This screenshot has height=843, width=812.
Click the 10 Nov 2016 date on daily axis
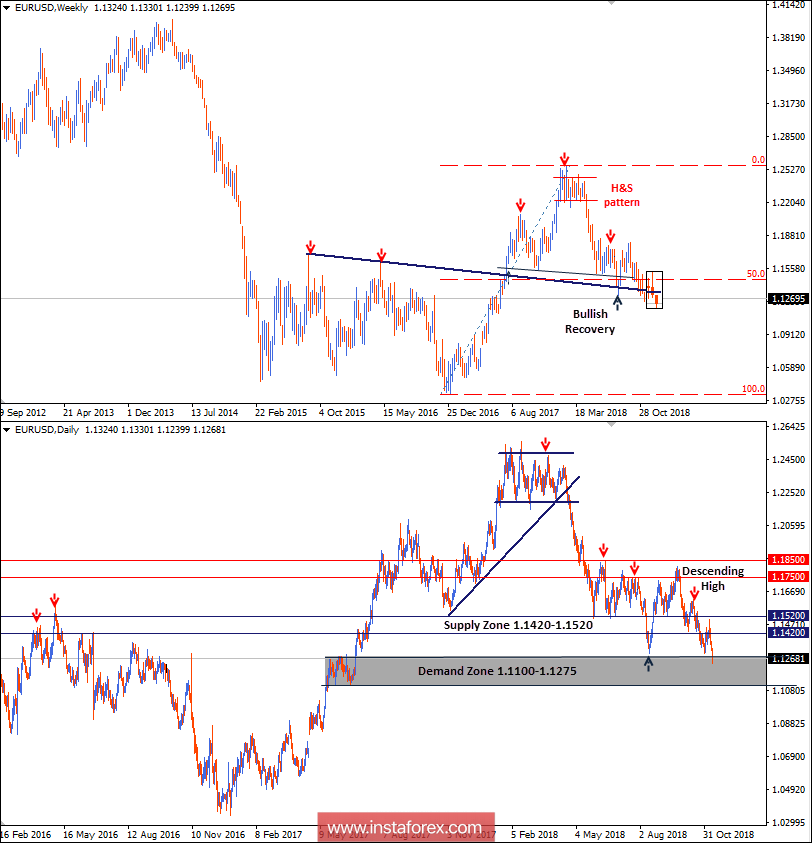coord(218,835)
